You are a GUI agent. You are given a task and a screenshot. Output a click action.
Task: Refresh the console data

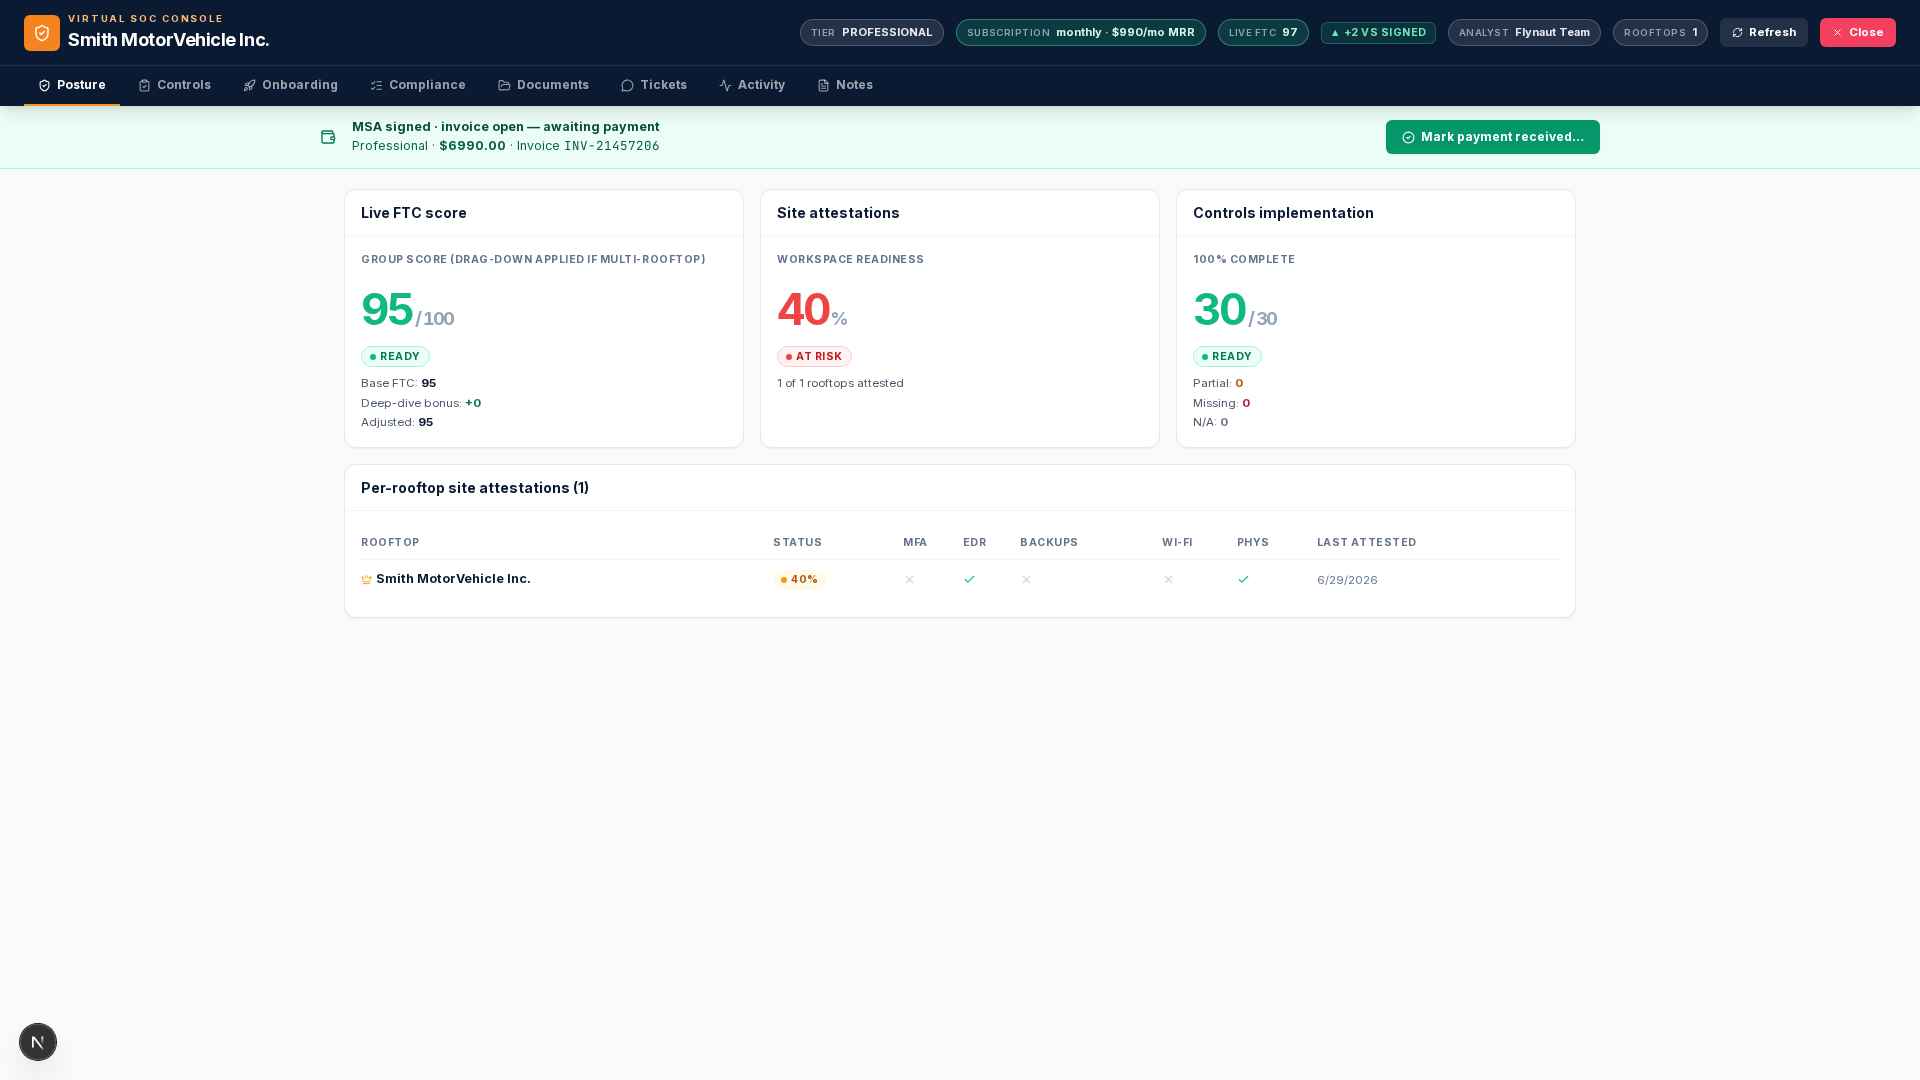click(1763, 33)
